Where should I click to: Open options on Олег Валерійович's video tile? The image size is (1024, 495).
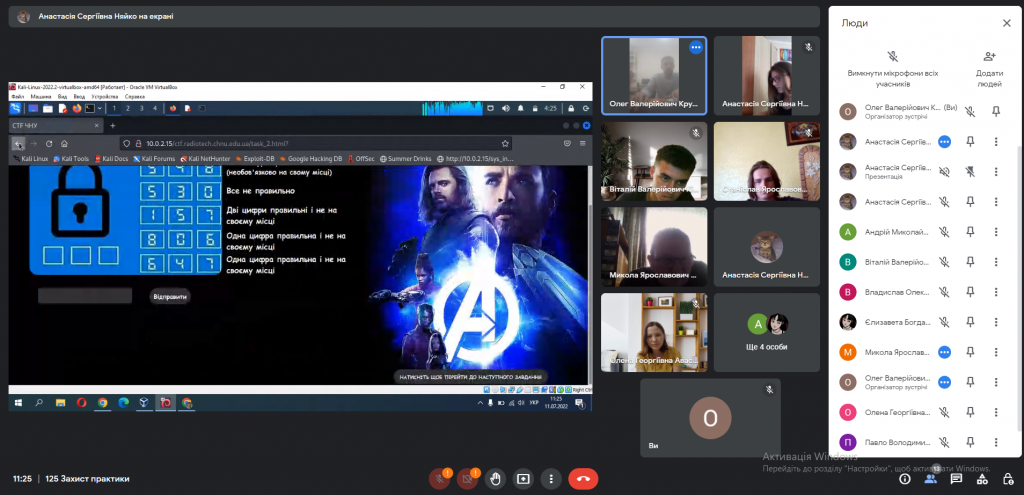pos(696,47)
